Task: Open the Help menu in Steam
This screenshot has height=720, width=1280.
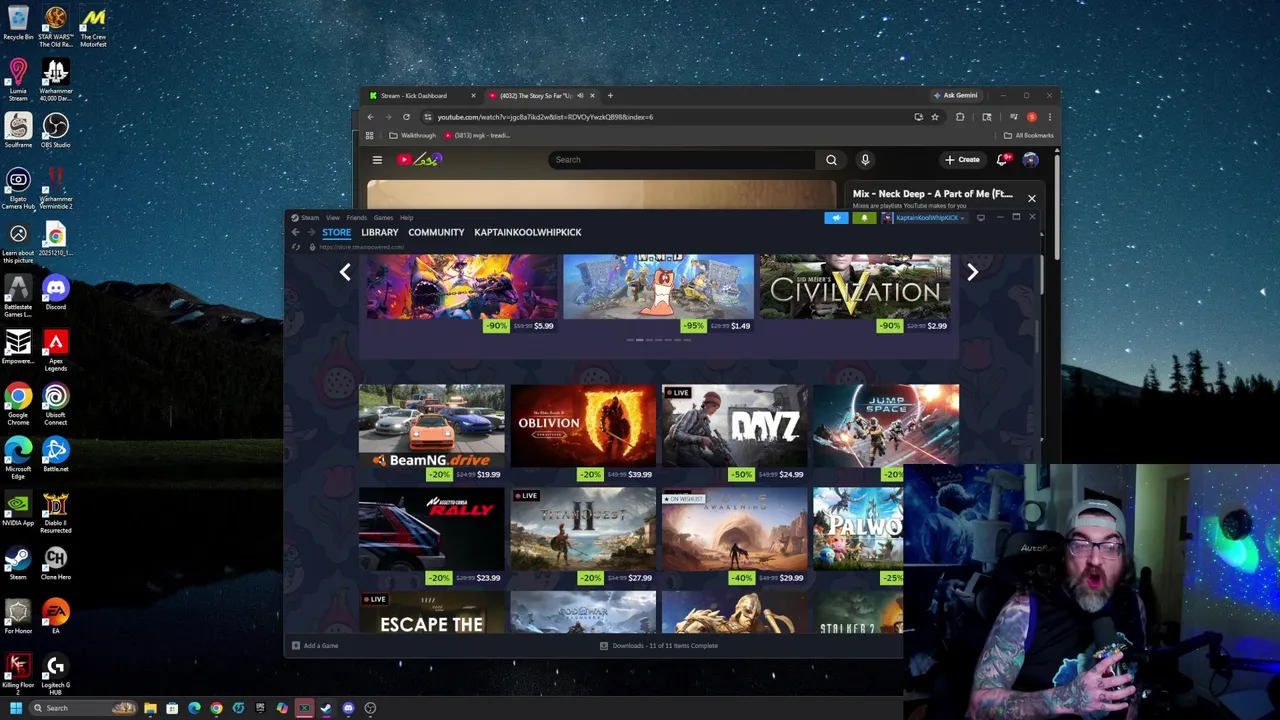Action: (x=406, y=217)
